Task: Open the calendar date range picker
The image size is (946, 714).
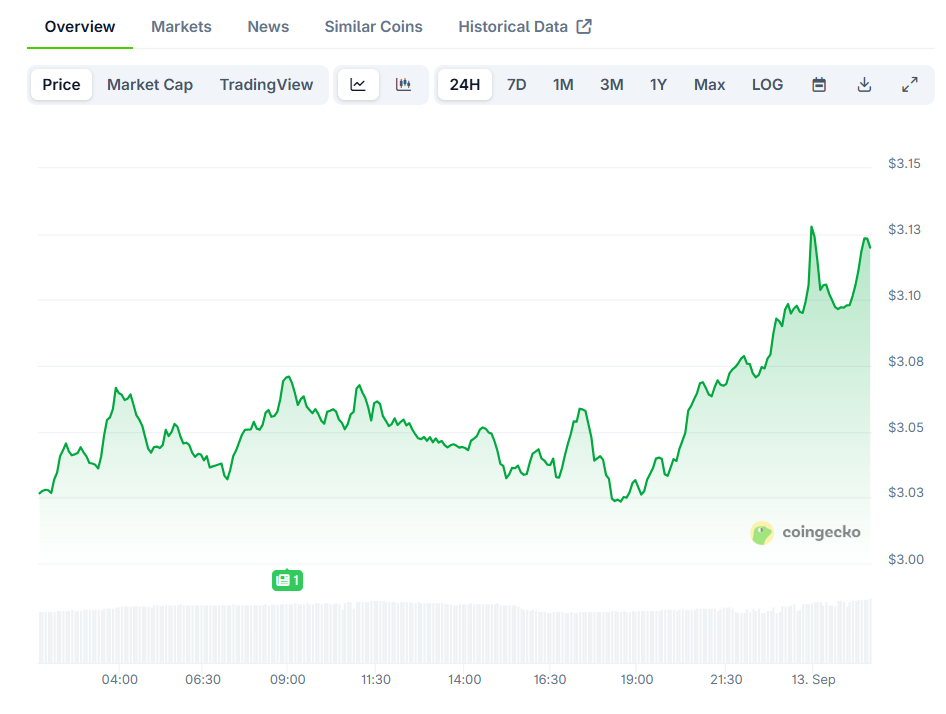Action: [x=819, y=85]
